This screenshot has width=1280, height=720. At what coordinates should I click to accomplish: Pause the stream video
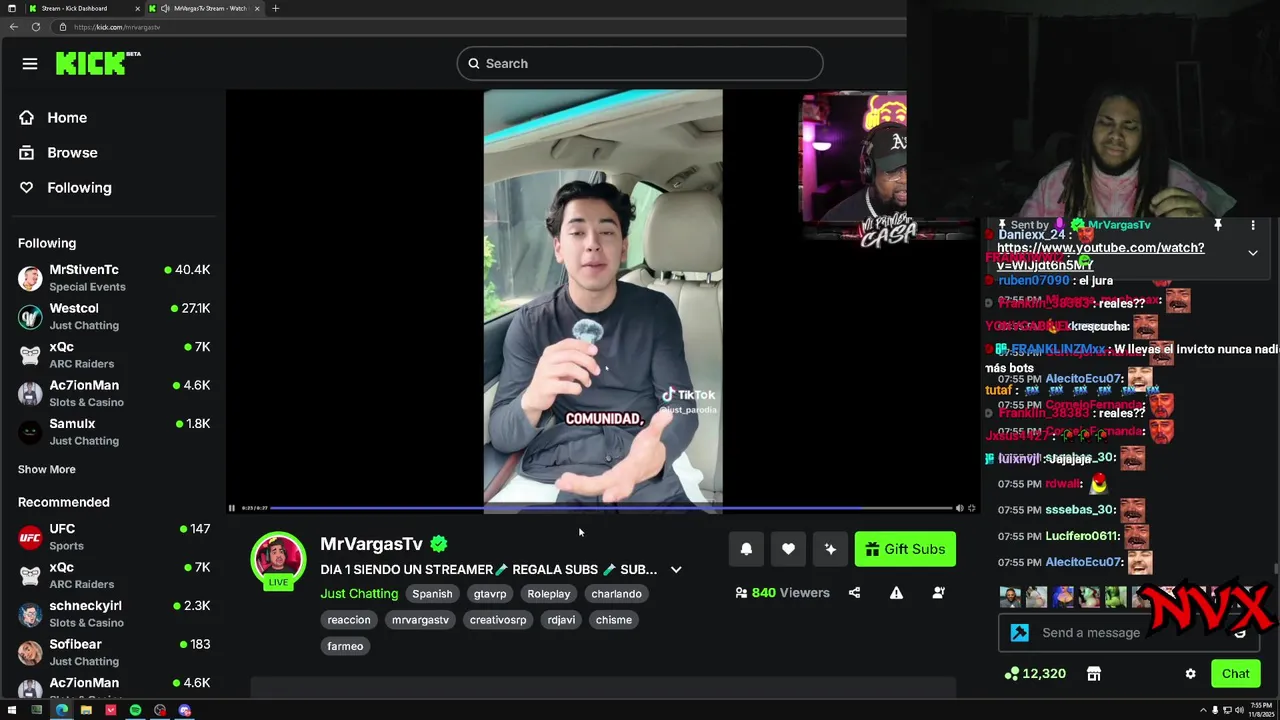tap(232, 508)
